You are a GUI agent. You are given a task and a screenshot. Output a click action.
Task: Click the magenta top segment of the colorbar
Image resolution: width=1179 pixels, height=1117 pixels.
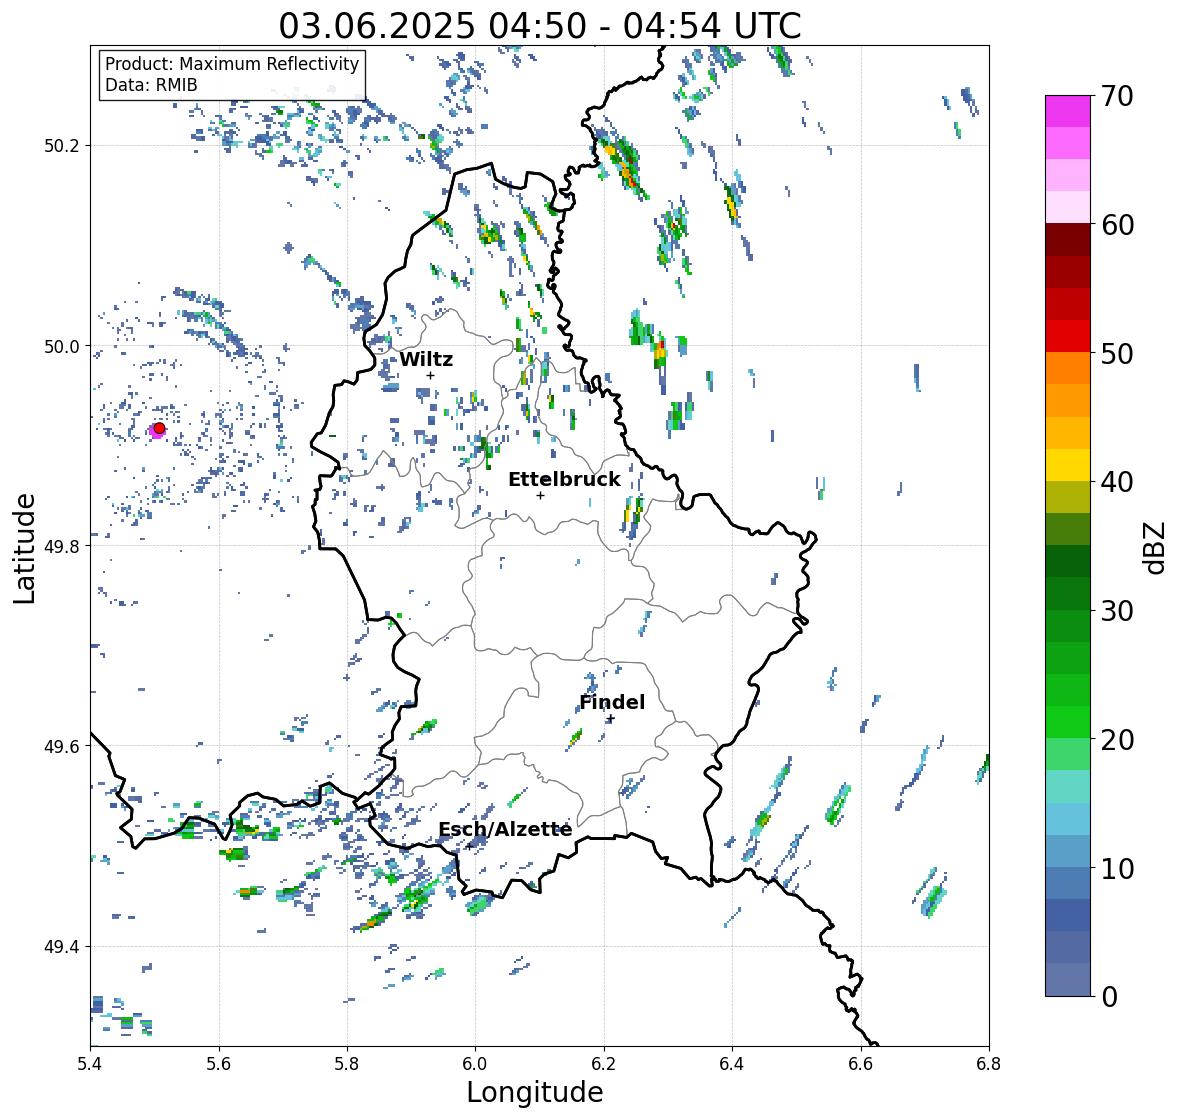pyautogui.click(x=1068, y=111)
